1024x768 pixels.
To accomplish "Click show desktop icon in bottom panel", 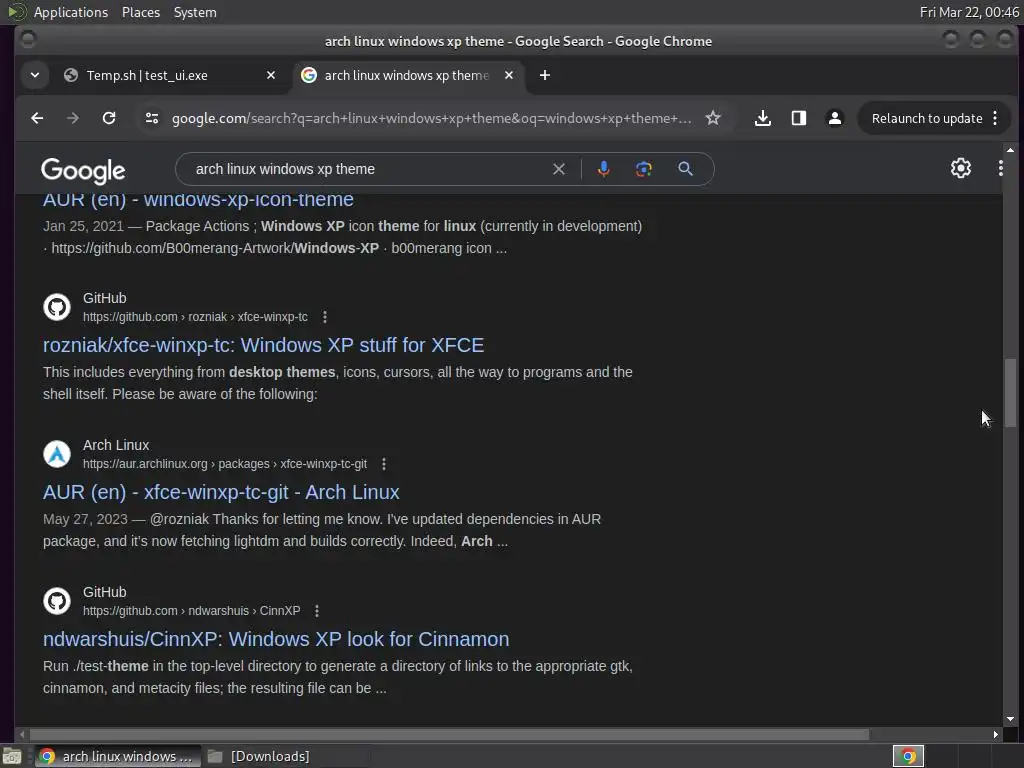I will pyautogui.click(x=12, y=756).
